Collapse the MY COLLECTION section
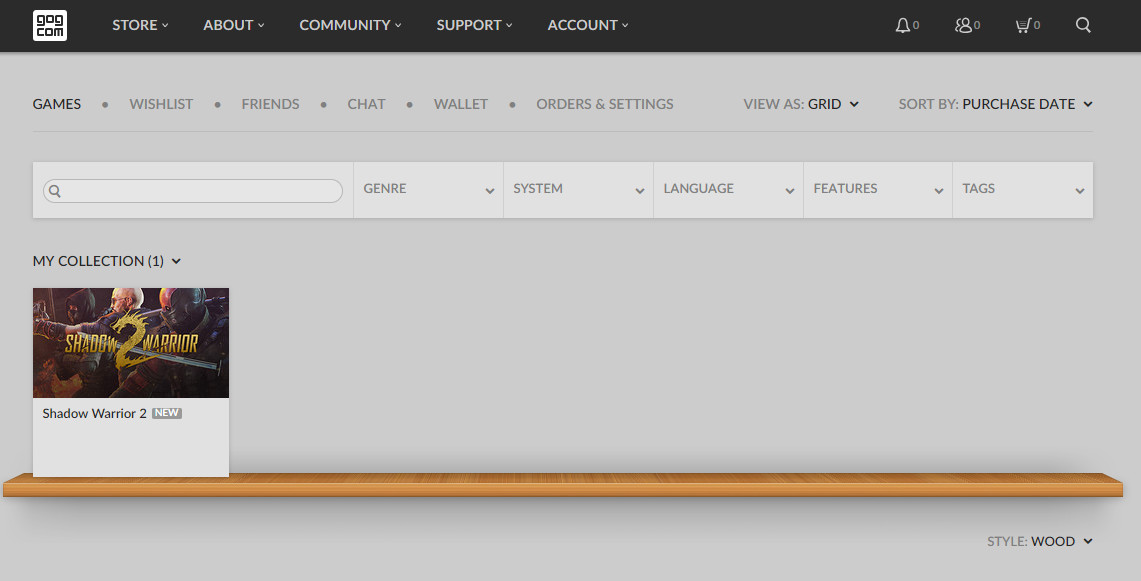The image size is (1141, 581). [x=107, y=261]
